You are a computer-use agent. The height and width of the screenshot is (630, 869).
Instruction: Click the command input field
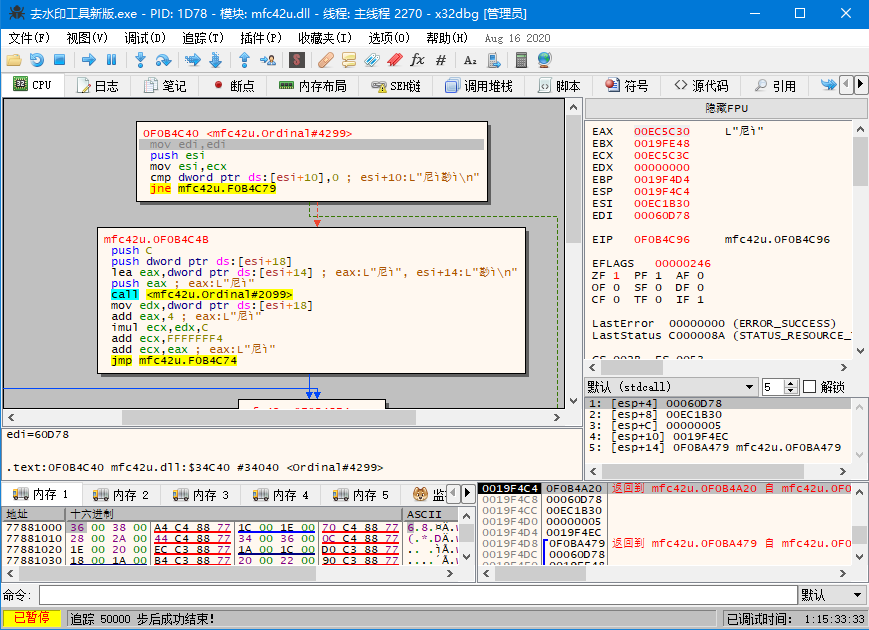pyautogui.click(x=418, y=595)
